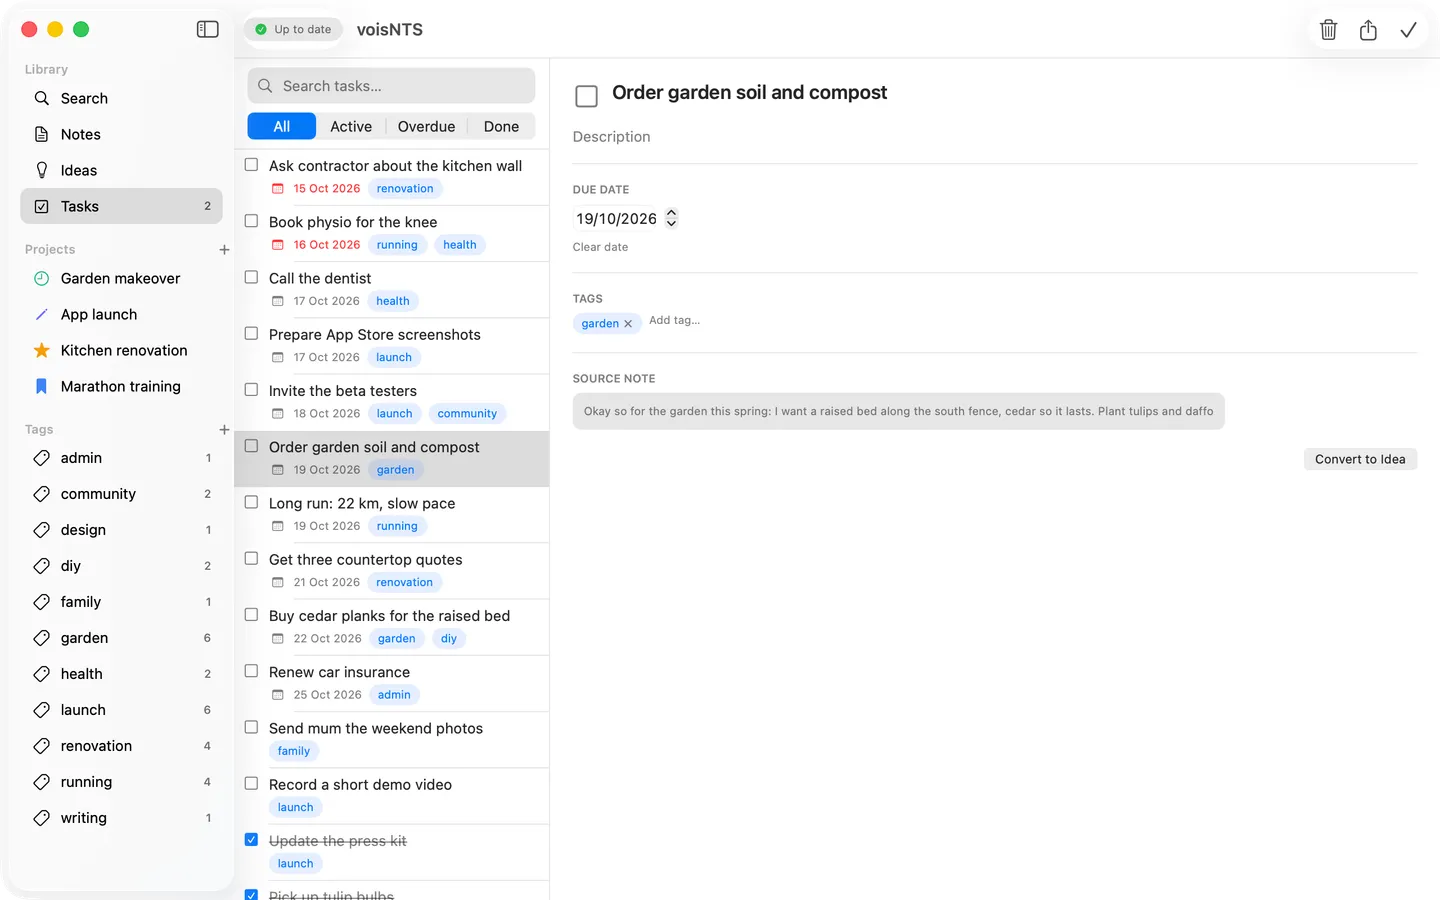Open the Marathon training project

coord(121,386)
